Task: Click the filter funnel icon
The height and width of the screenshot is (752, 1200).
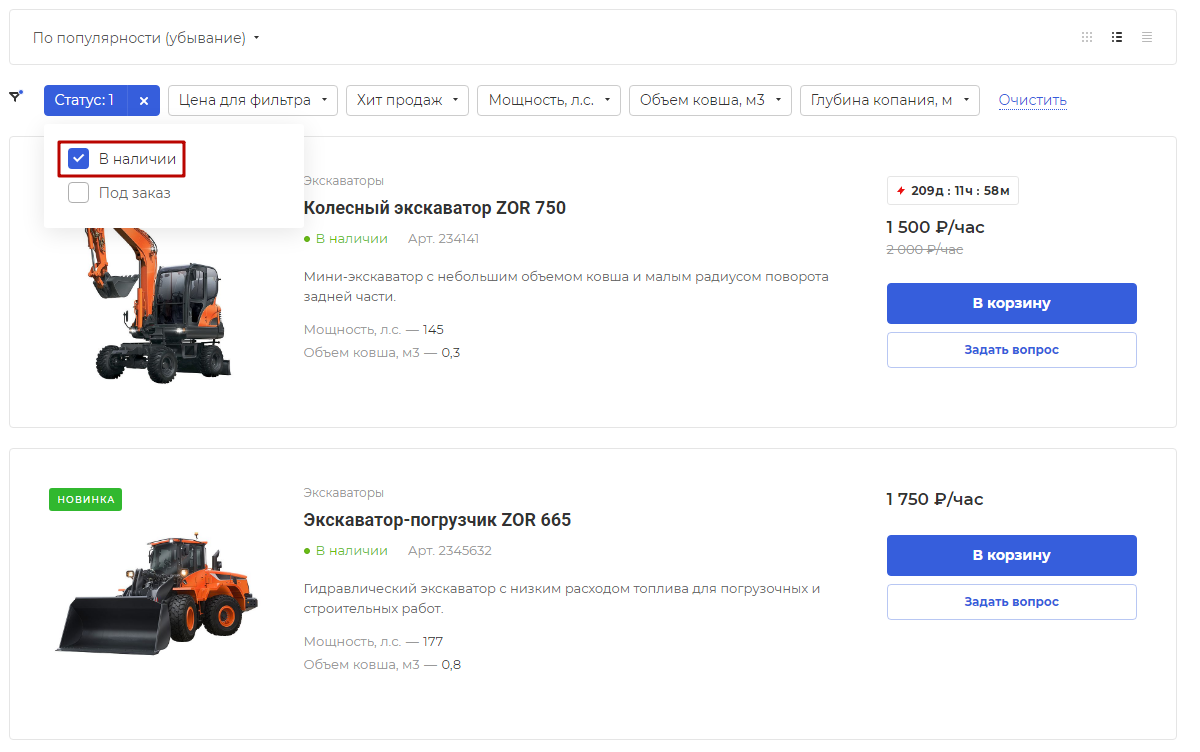Action: (16, 96)
